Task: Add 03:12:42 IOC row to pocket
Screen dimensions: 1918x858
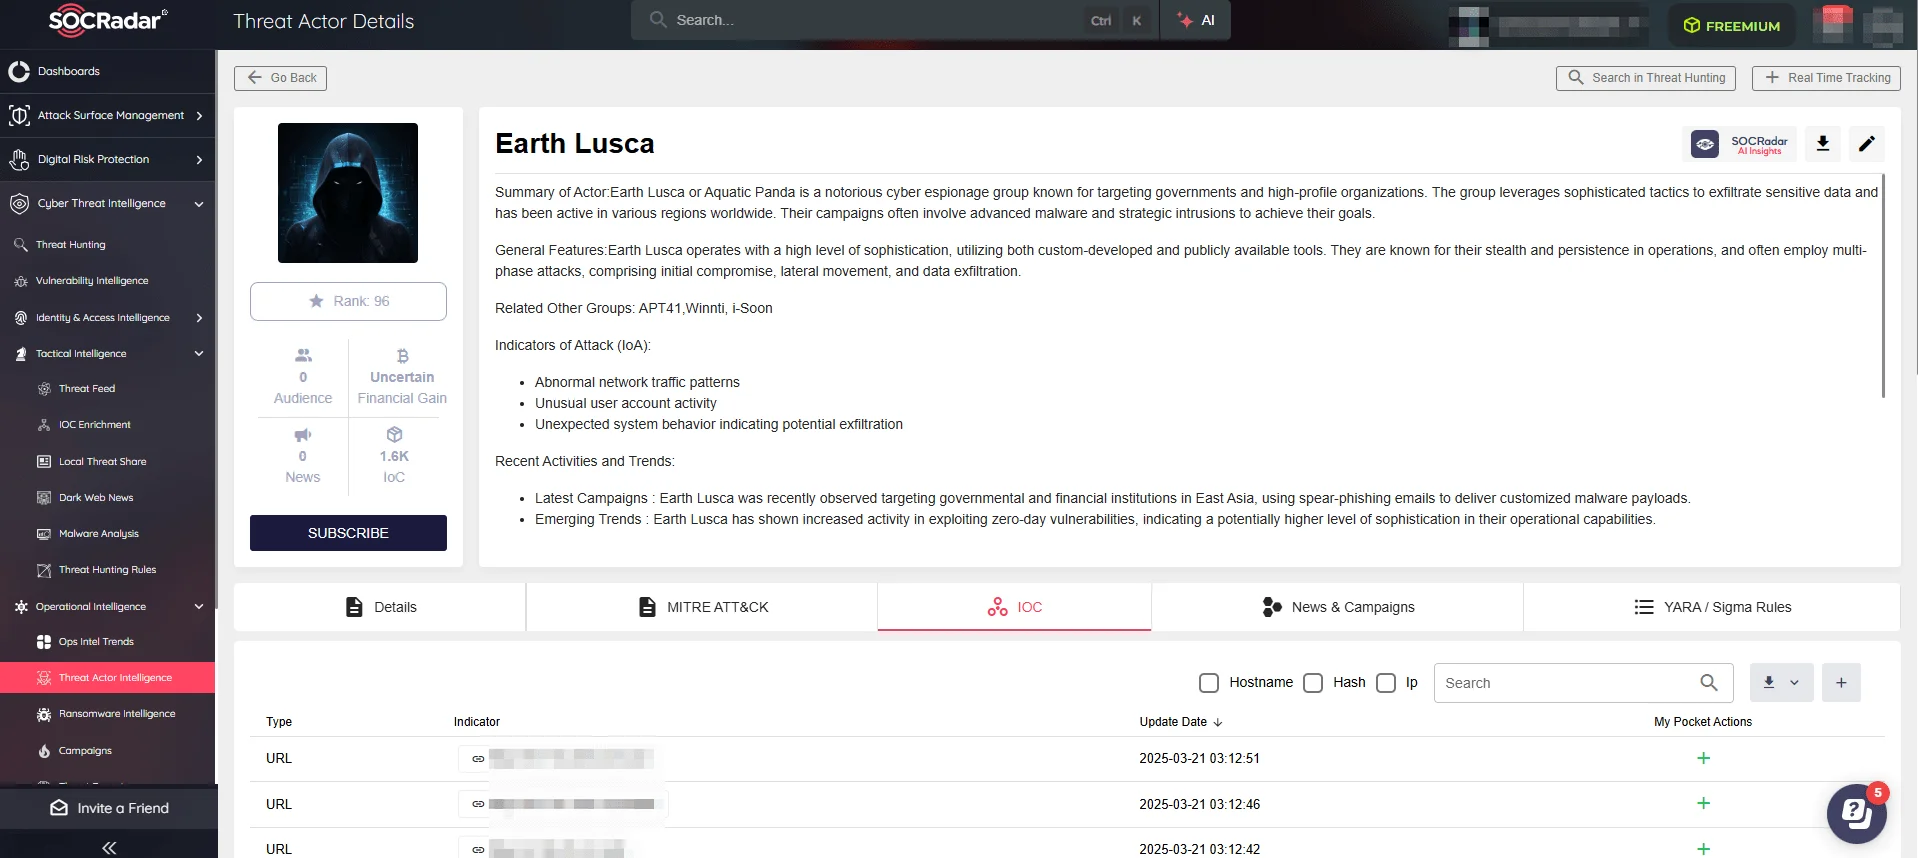Action: (1703, 849)
